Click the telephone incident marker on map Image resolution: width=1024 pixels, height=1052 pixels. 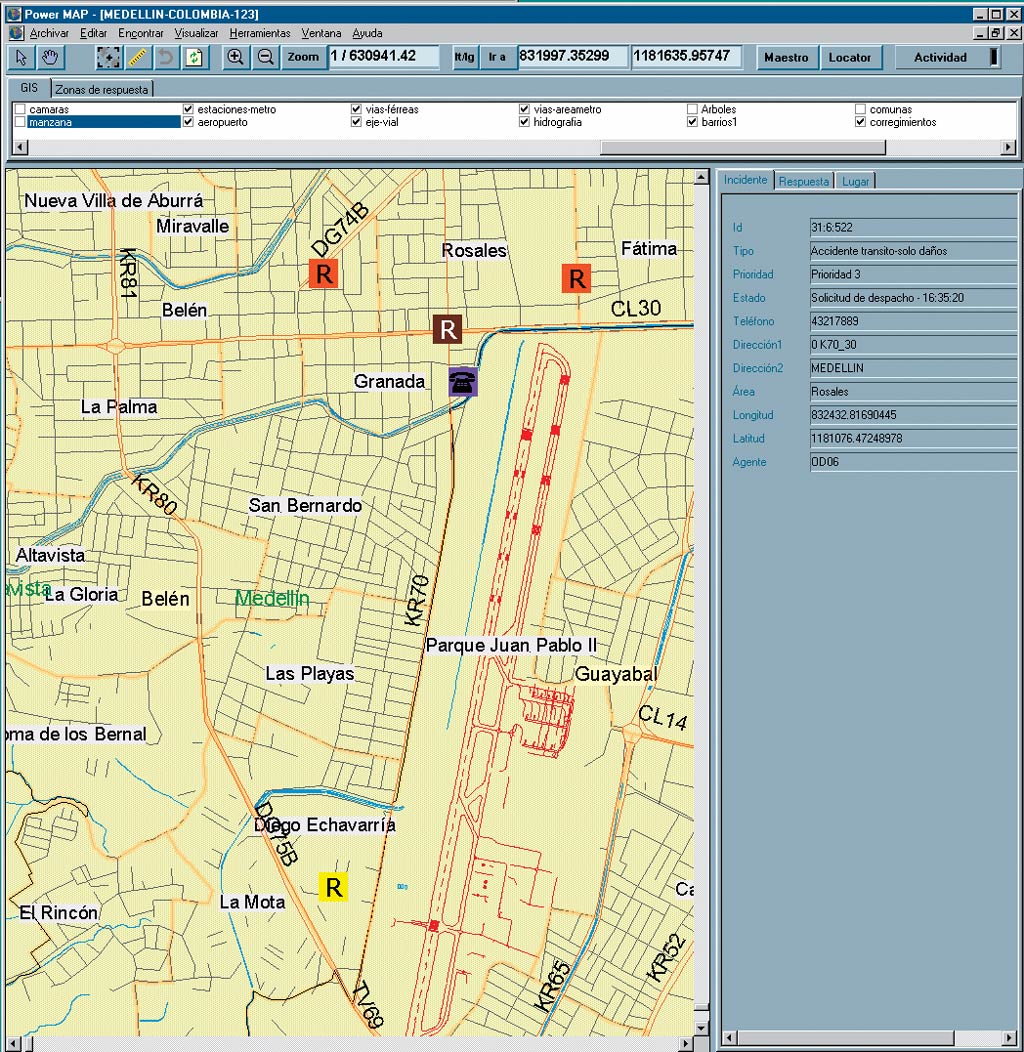tap(462, 381)
